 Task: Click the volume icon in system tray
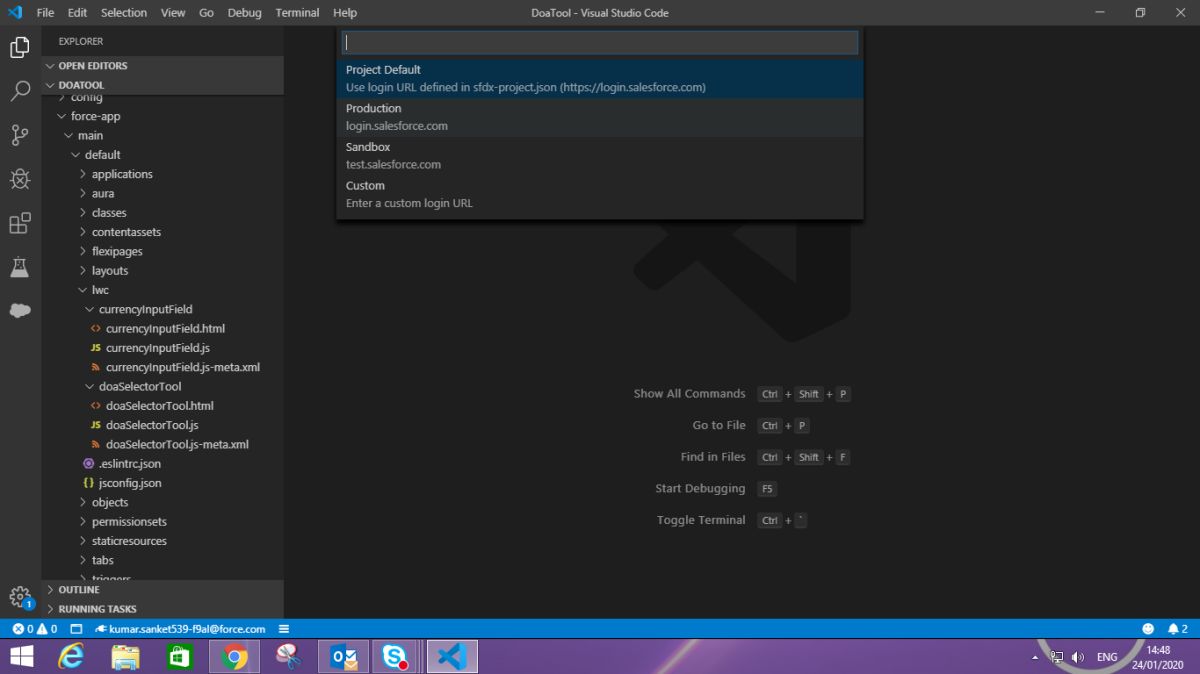click(1078, 657)
